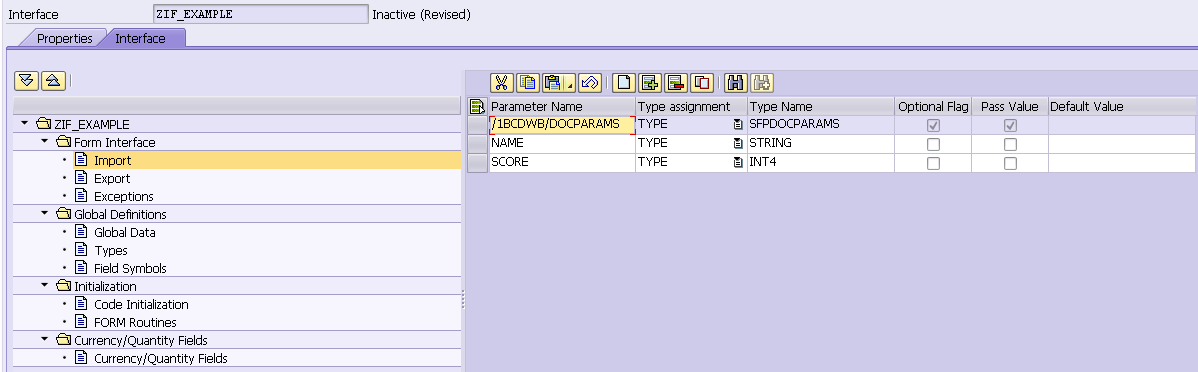Click the INT4 type name cell

pyautogui.click(x=821, y=163)
